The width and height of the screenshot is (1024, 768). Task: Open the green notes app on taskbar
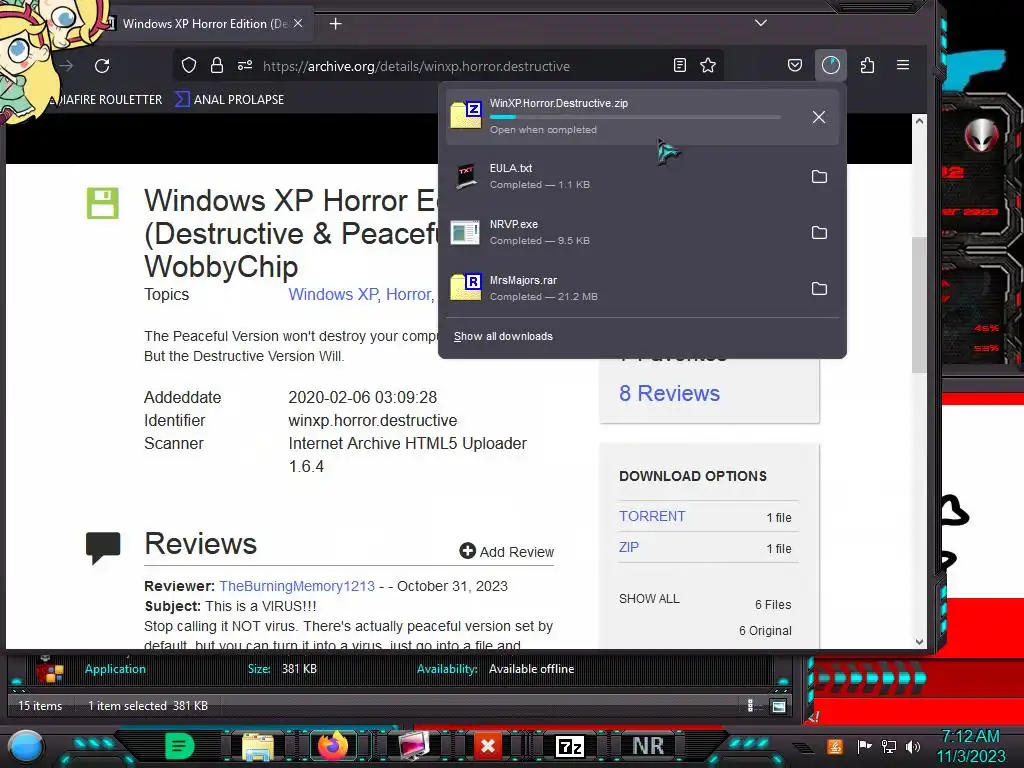coord(180,746)
